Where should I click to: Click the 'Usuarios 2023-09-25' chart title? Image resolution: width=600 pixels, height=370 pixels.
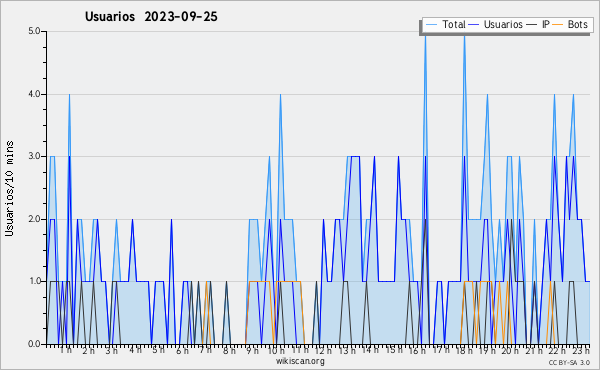point(151,17)
